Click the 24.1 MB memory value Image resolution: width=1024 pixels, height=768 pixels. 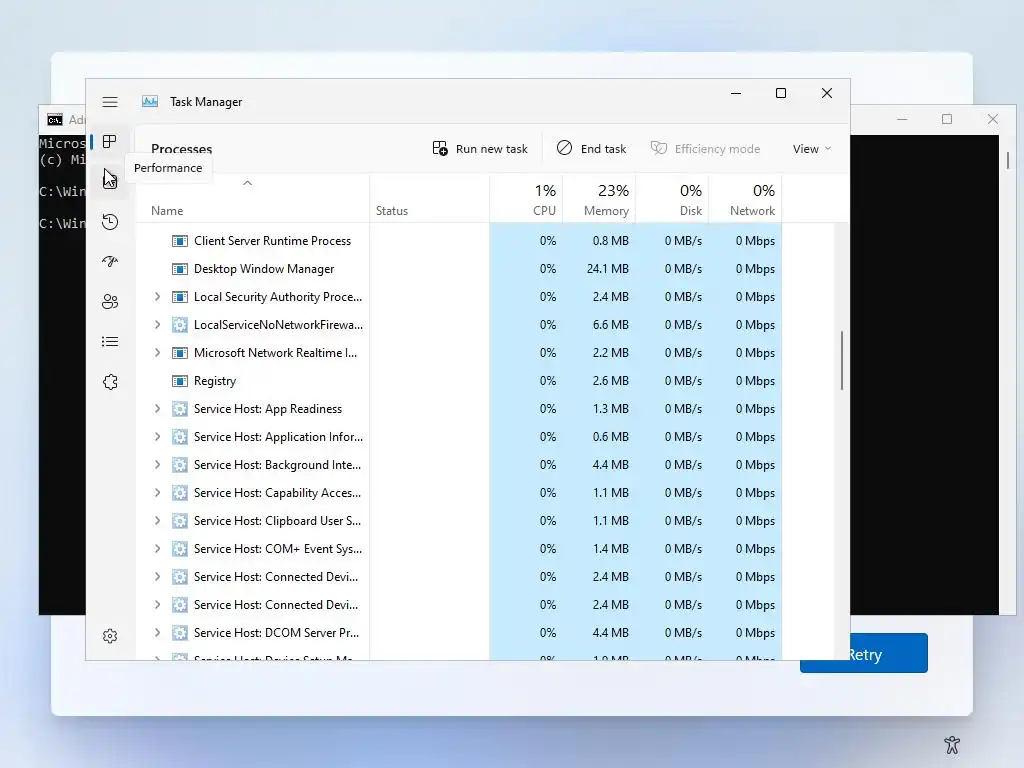607,269
